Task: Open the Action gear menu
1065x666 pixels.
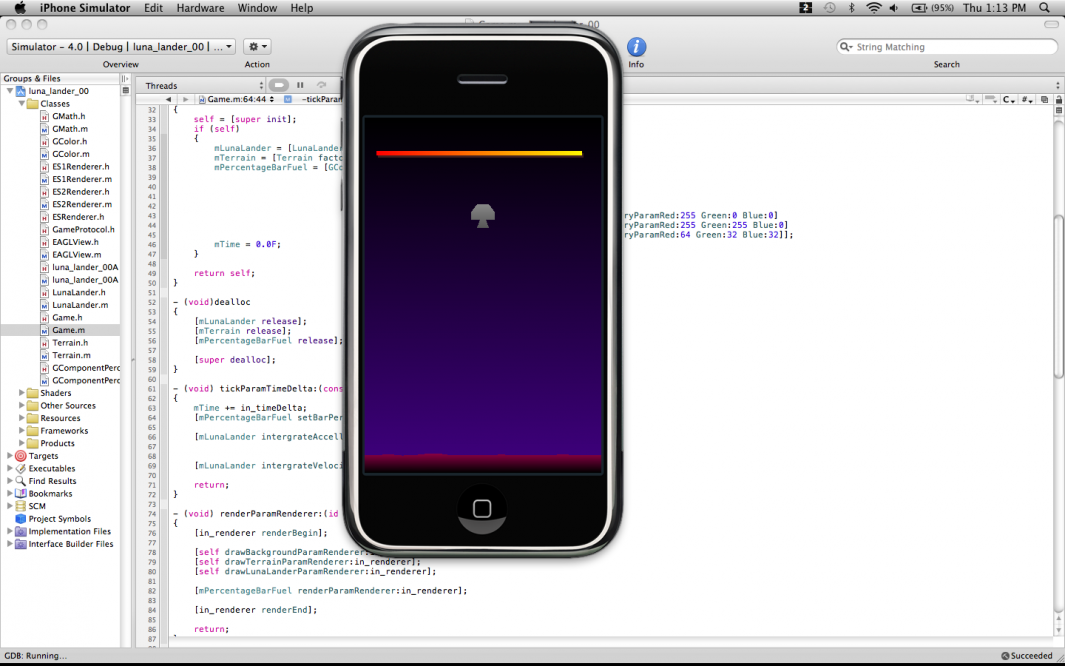Action: point(257,47)
